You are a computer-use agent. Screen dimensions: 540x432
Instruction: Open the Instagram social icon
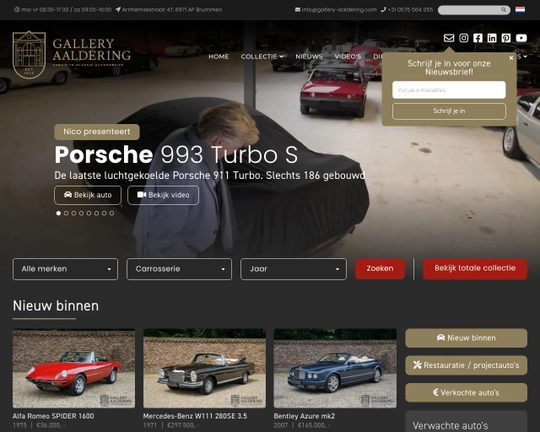[x=464, y=38]
